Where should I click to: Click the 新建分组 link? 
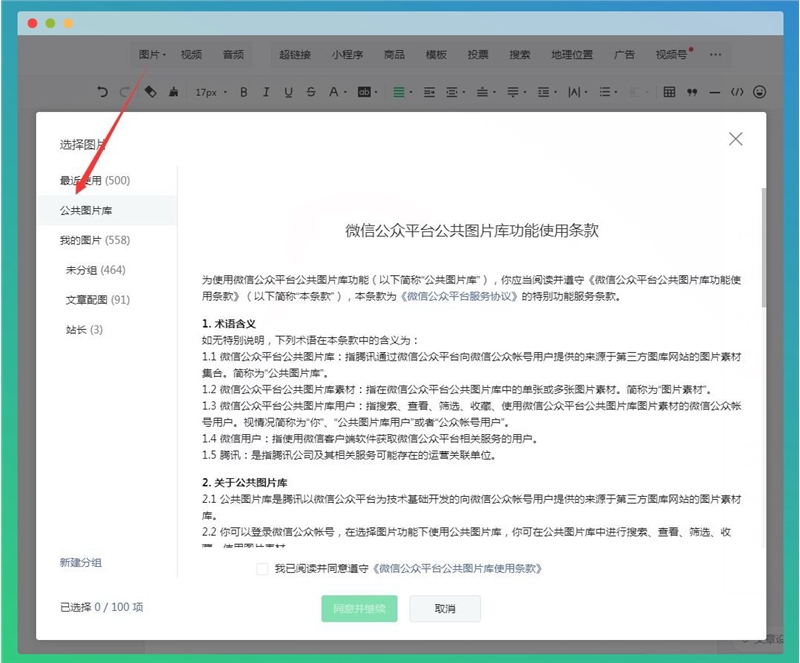click(81, 562)
